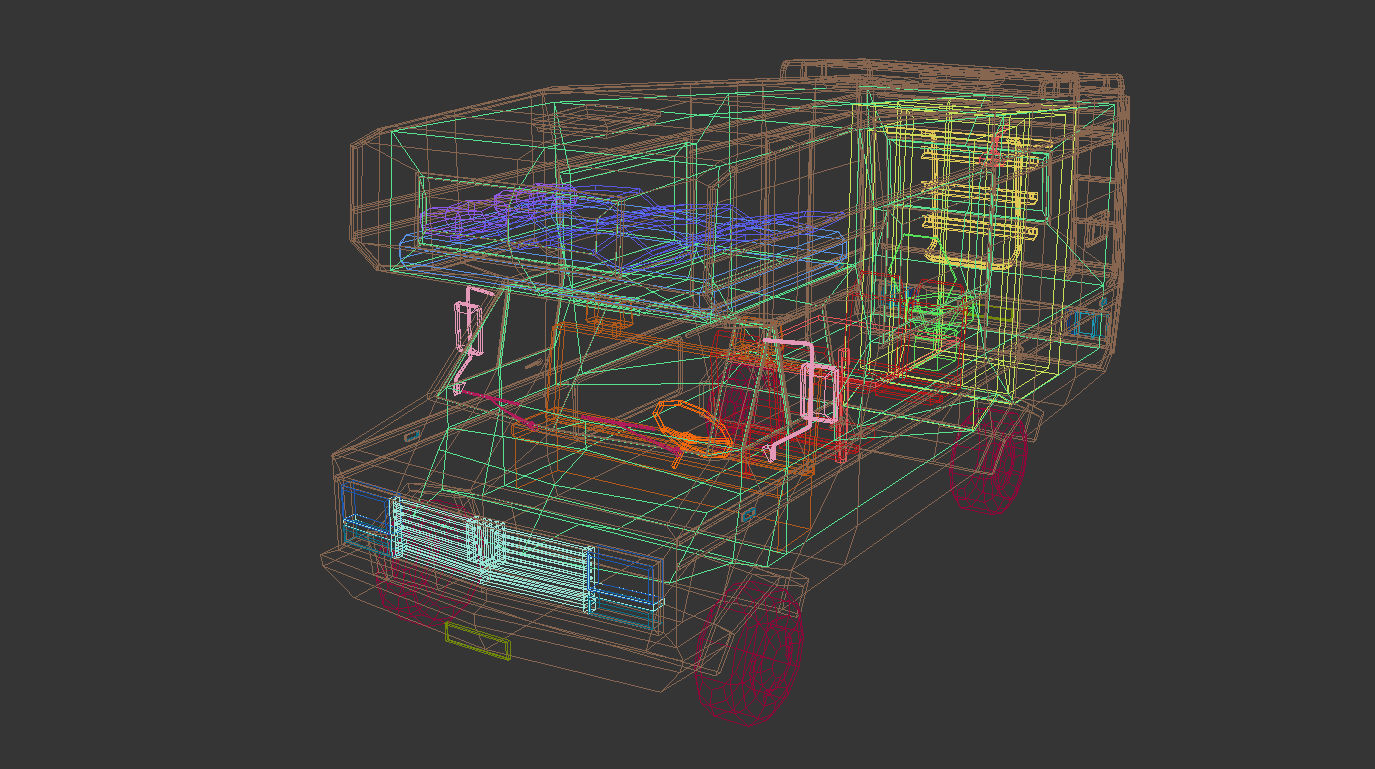Select the yellow ladder wireframe
Viewport: 1375px width, 769px height.
point(978,197)
